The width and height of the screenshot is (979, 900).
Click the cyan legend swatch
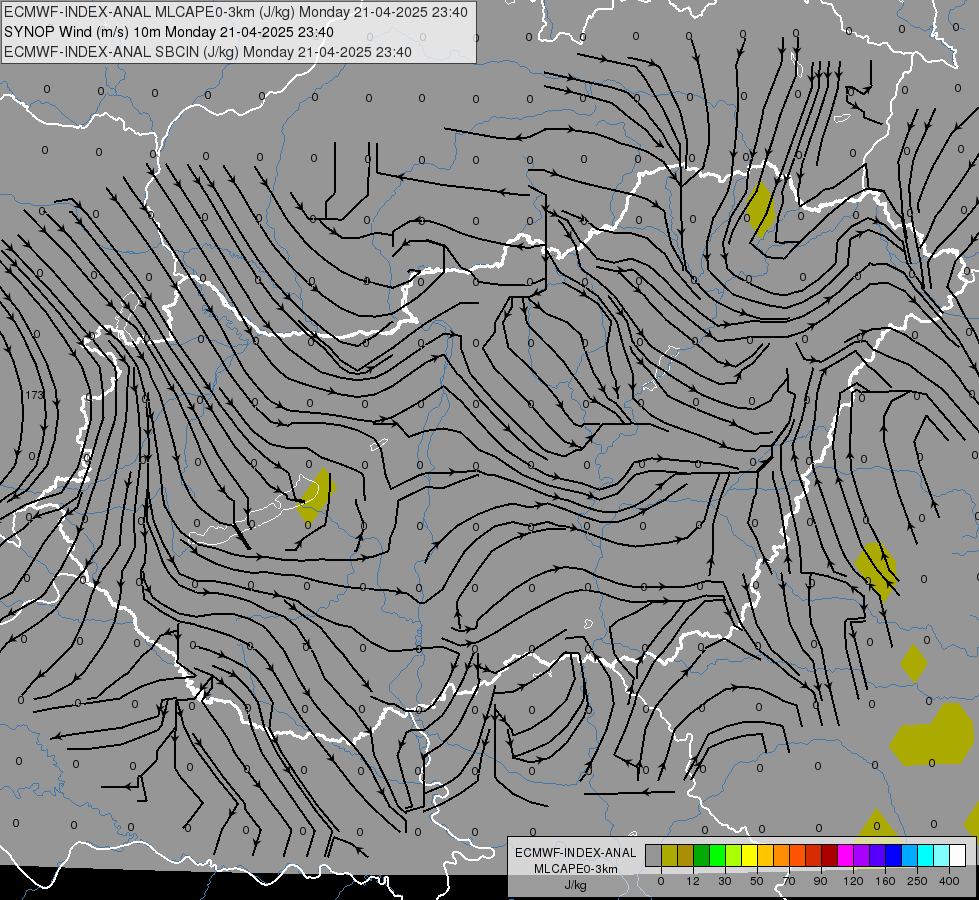click(x=926, y=855)
